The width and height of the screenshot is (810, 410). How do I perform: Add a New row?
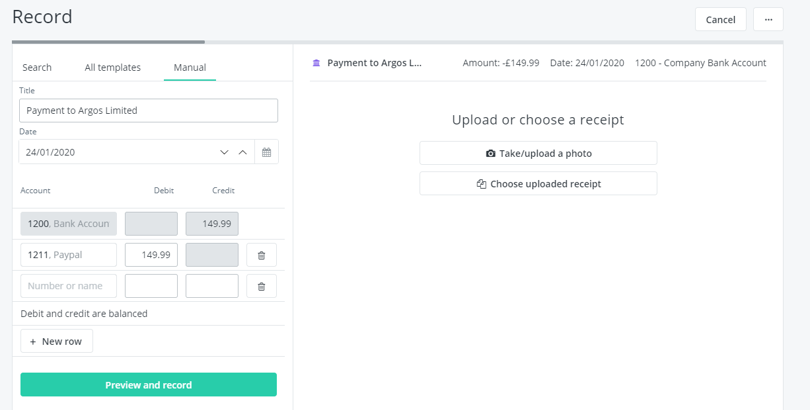click(57, 341)
